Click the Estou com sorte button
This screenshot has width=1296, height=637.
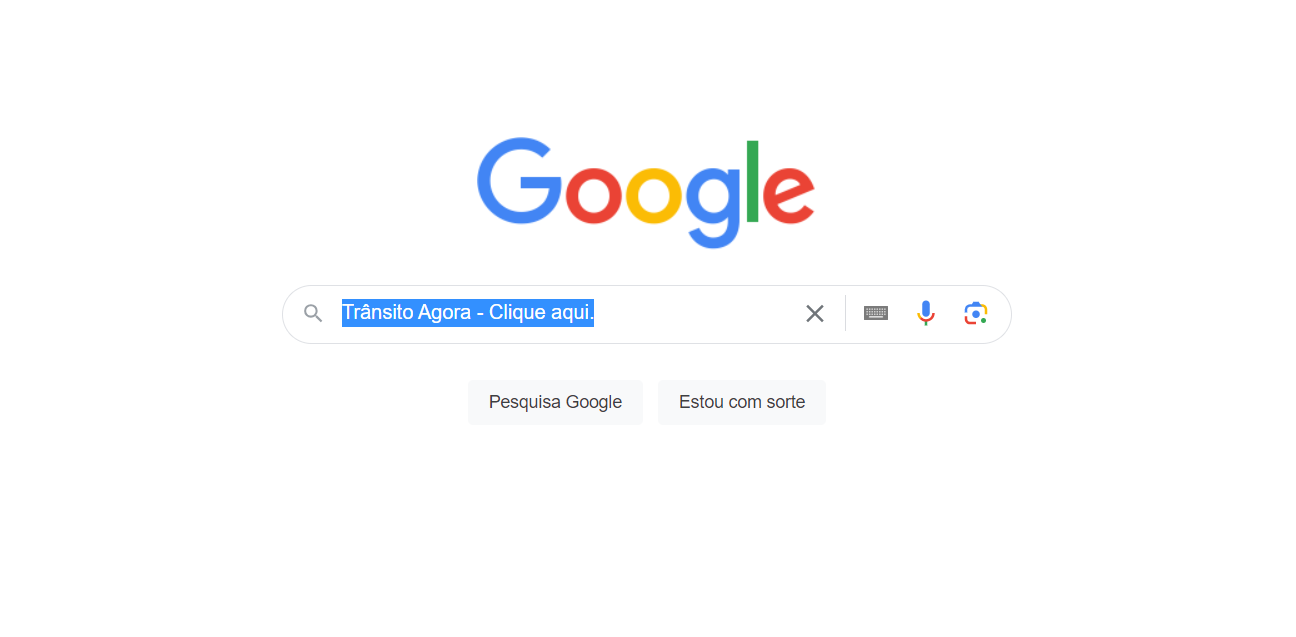742,402
